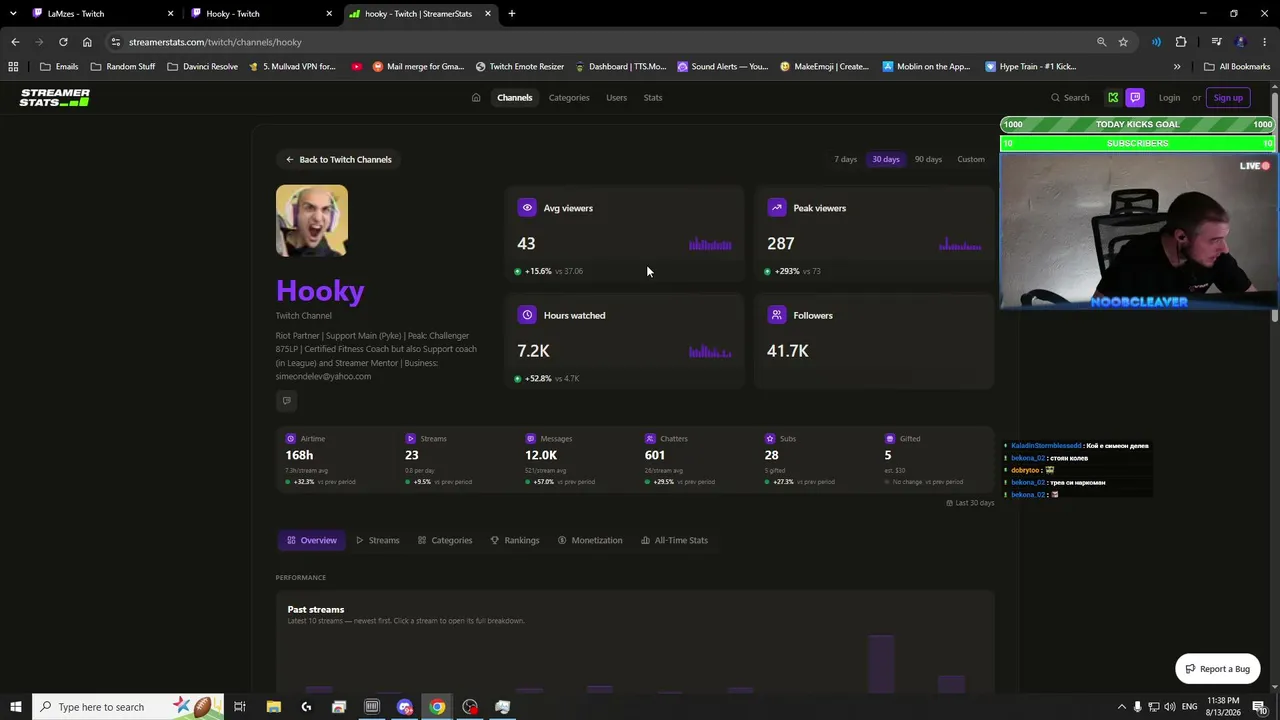1280x720 pixels.
Task: Click the Login link
Action: [1169, 98]
